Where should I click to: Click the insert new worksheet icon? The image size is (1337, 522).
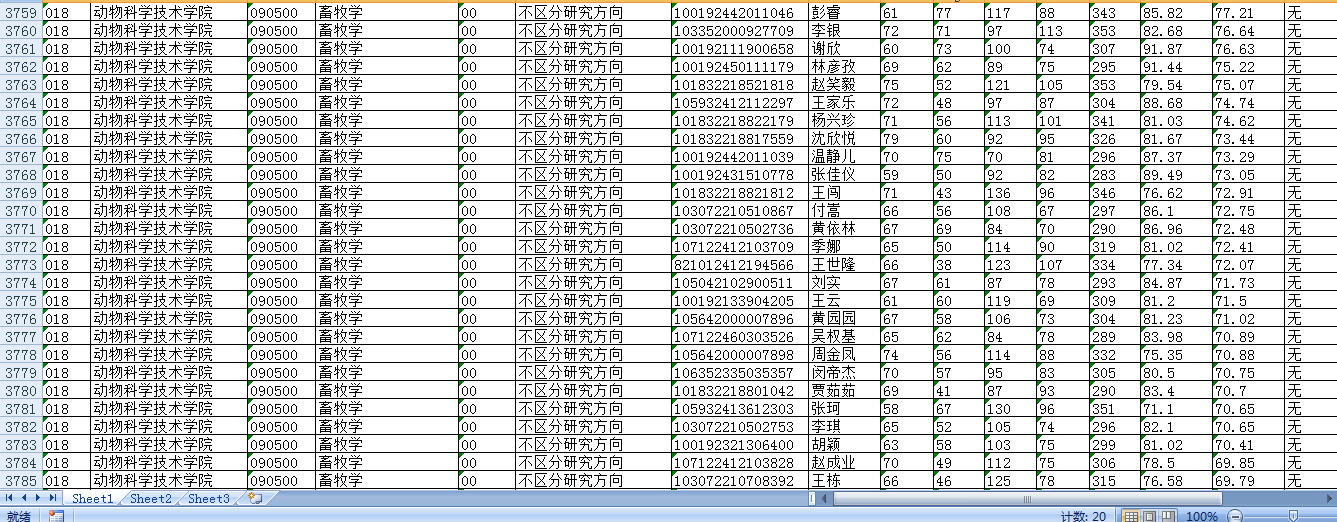pyautogui.click(x=255, y=498)
